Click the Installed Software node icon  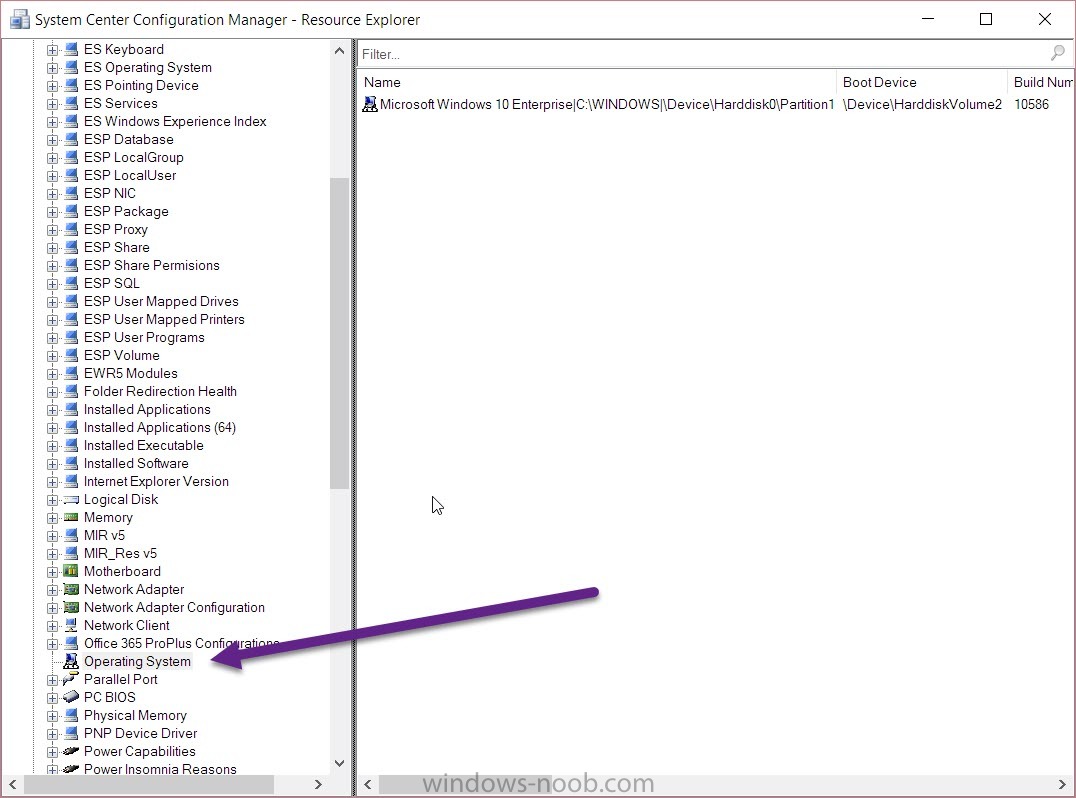[71, 463]
